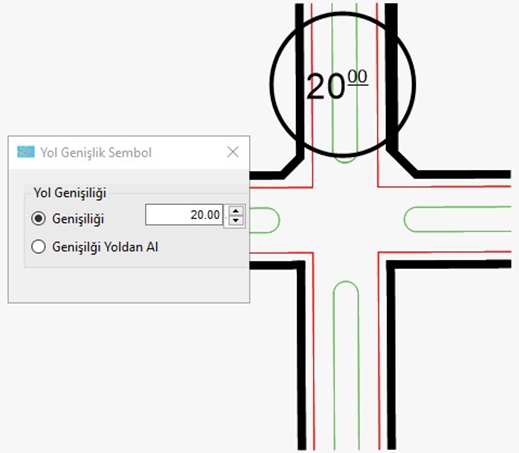The width and height of the screenshot is (519, 453).
Task: Decrease road width using the down arrow
Action: 236,220
